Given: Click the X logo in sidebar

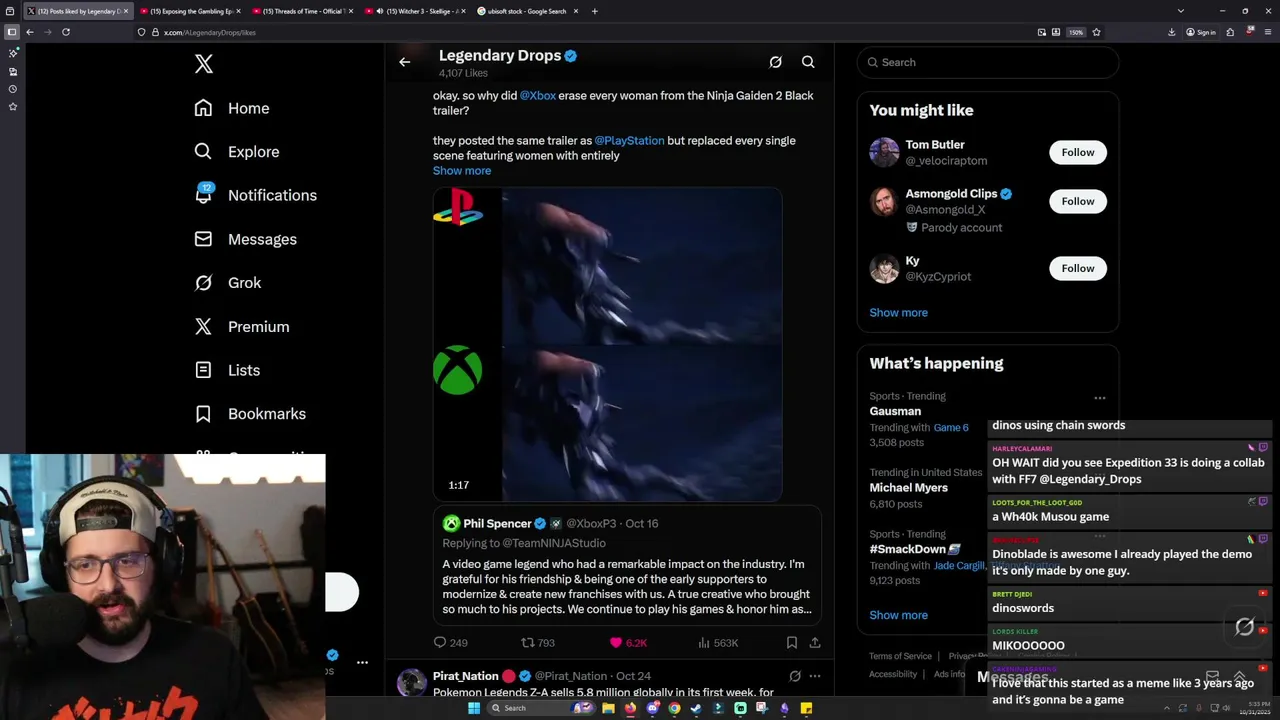Looking at the screenshot, I should 204,64.
